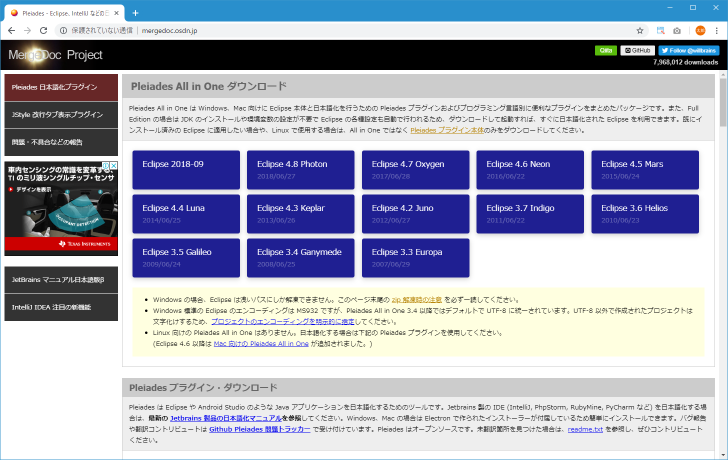Open JStyle 改行タブ表示プラグイン sidebar item
Viewport: 728px width, 460px height.
(x=61, y=115)
